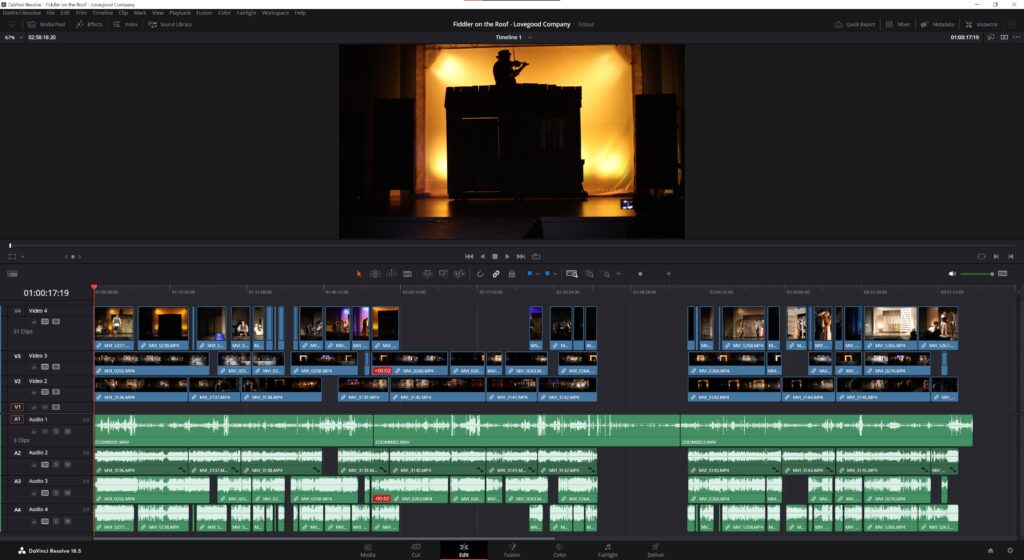This screenshot has height=560, width=1024.
Task: Toggle the clip linking chain icon
Action: 496,273
